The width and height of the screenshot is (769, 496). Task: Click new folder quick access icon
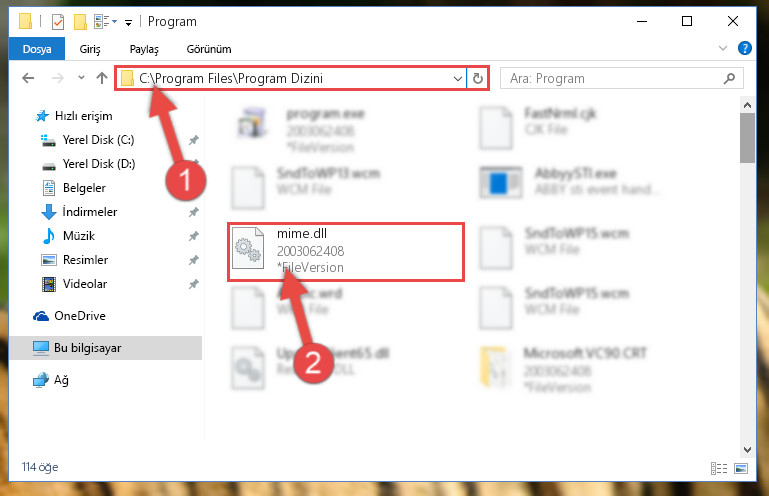tap(80, 22)
